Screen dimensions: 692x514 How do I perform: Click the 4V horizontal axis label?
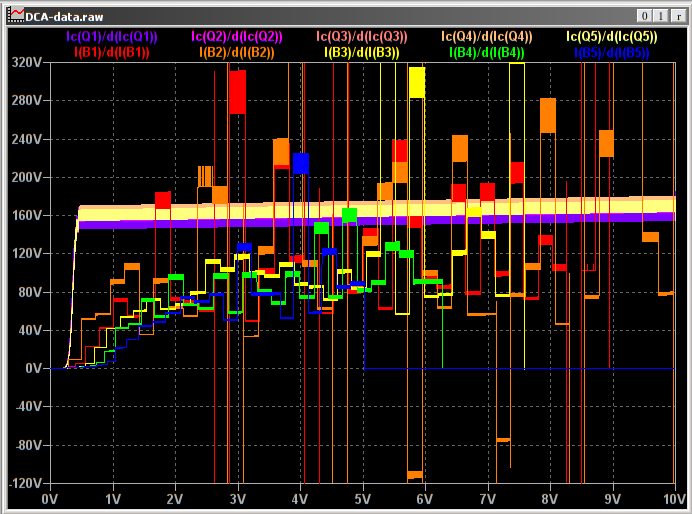click(x=300, y=499)
